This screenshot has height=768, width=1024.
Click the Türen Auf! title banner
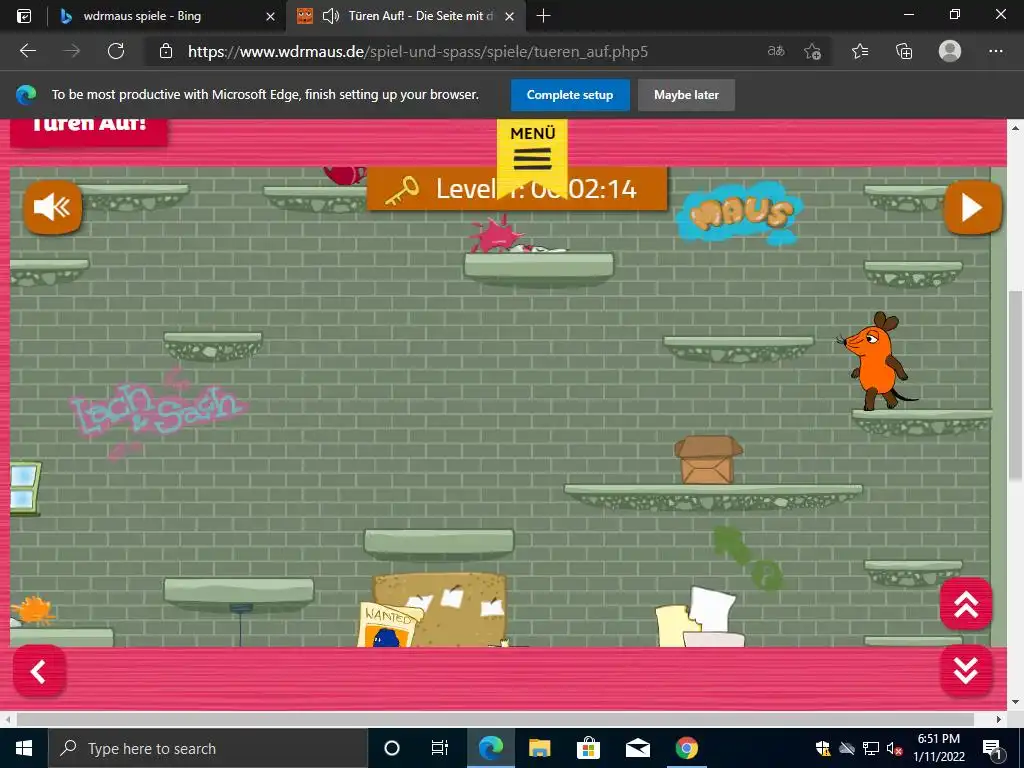click(x=89, y=131)
